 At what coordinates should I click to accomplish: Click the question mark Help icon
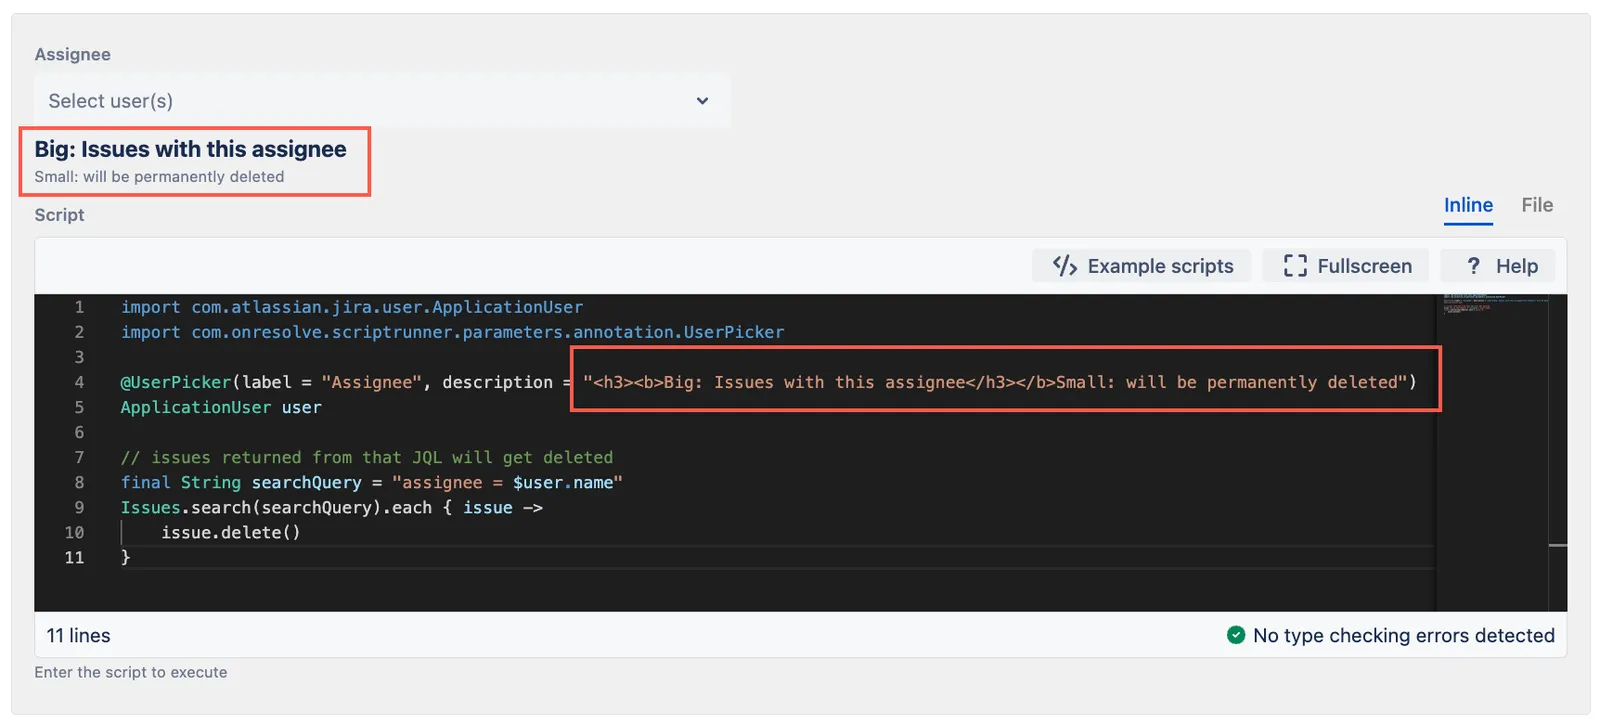[x=1473, y=266]
